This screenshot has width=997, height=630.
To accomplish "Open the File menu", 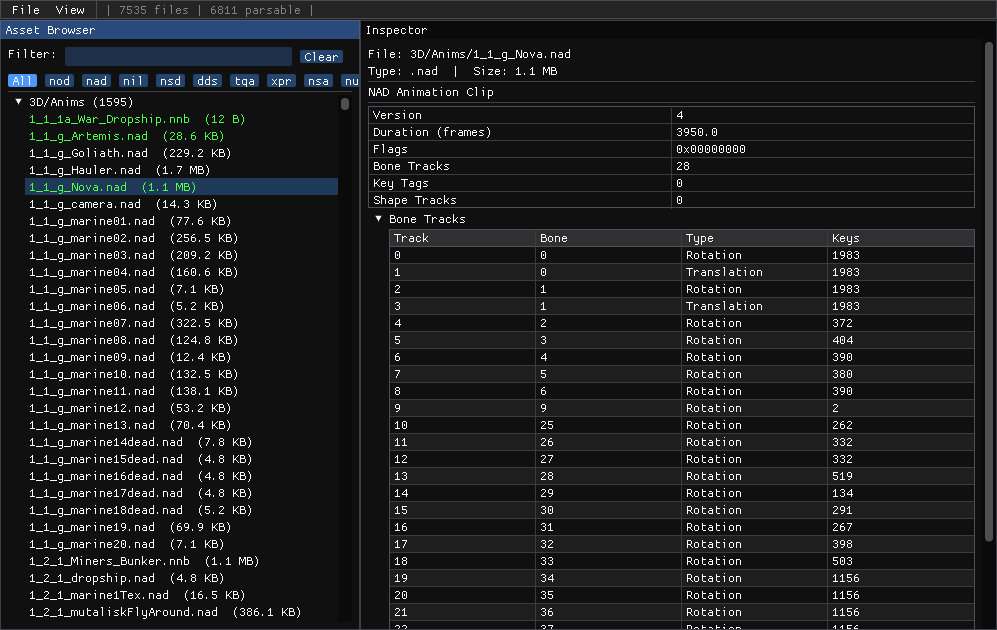I will click(x=25, y=10).
